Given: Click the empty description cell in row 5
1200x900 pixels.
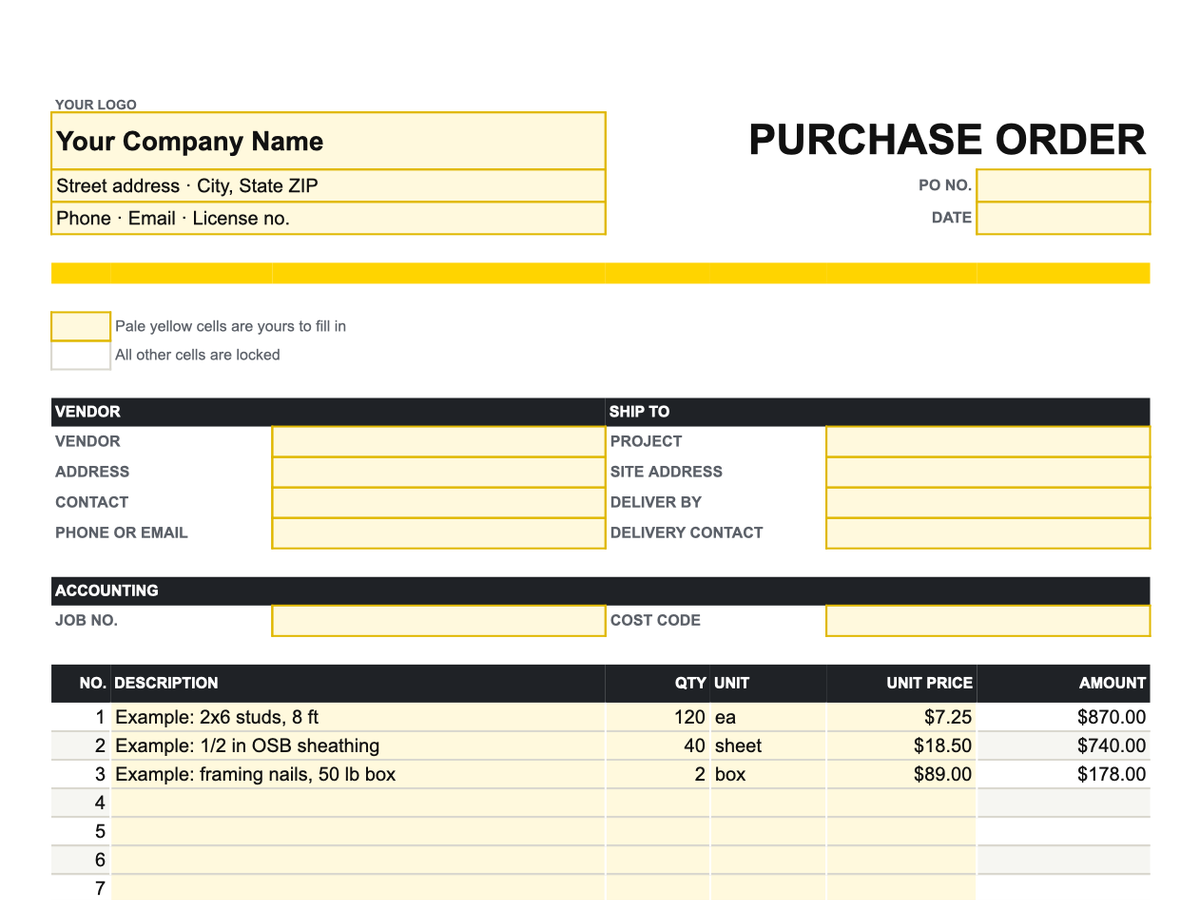Looking at the screenshot, I should point(358,831).
